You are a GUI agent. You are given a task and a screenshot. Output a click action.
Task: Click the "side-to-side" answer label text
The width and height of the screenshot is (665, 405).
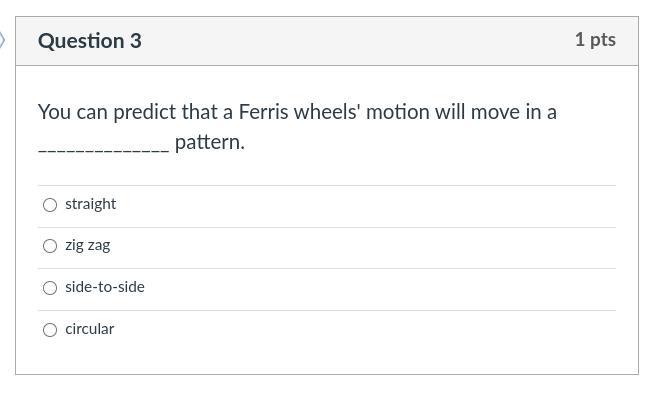[x=104, y=287]
